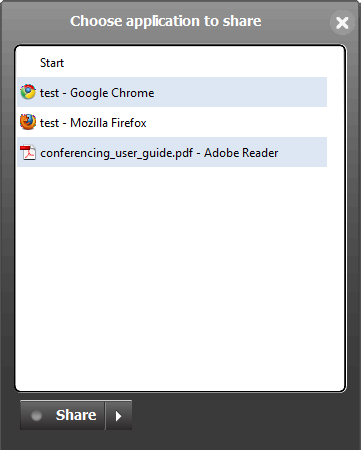Close the Choose application dialog
This screenshot has width=361, height=450.
[342, 23]
